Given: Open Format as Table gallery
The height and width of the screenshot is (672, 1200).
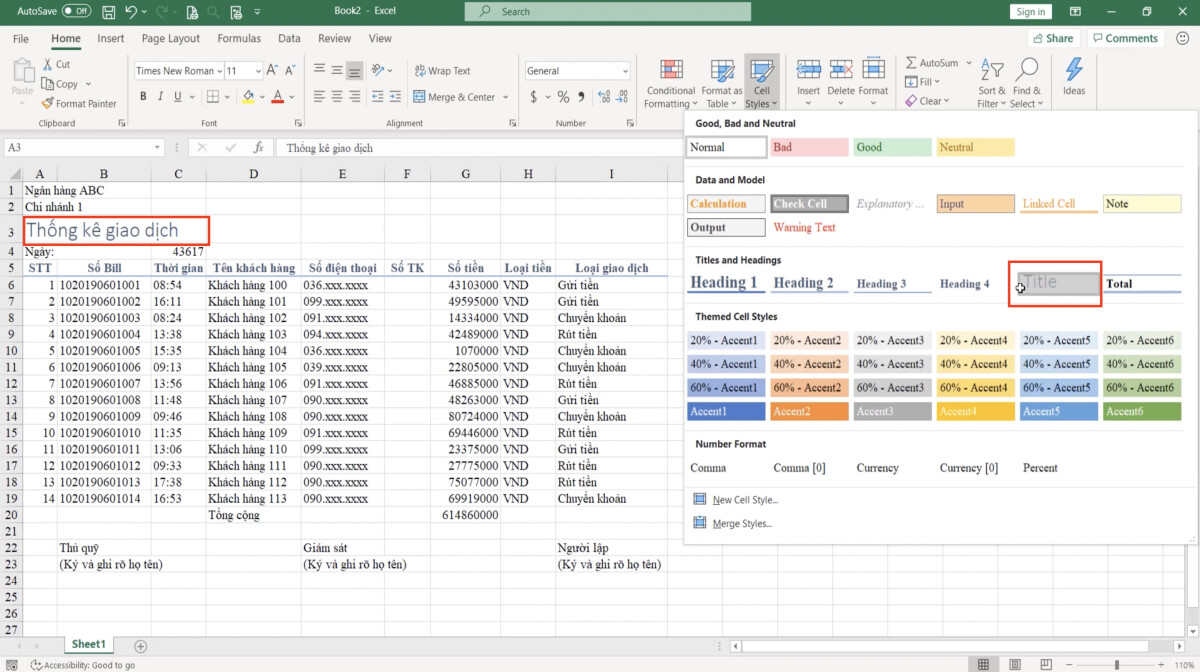Looking at the screenshot, I should (721, 84).
